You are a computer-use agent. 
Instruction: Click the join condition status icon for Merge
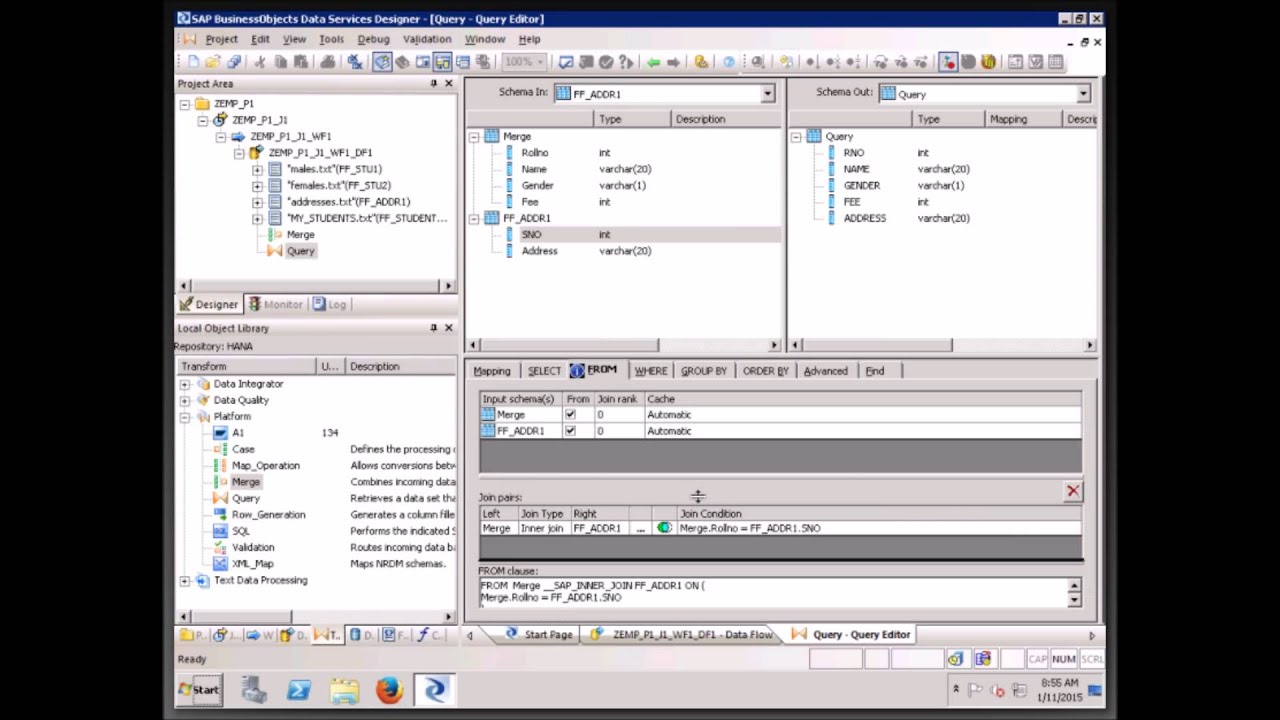[664, 528]
